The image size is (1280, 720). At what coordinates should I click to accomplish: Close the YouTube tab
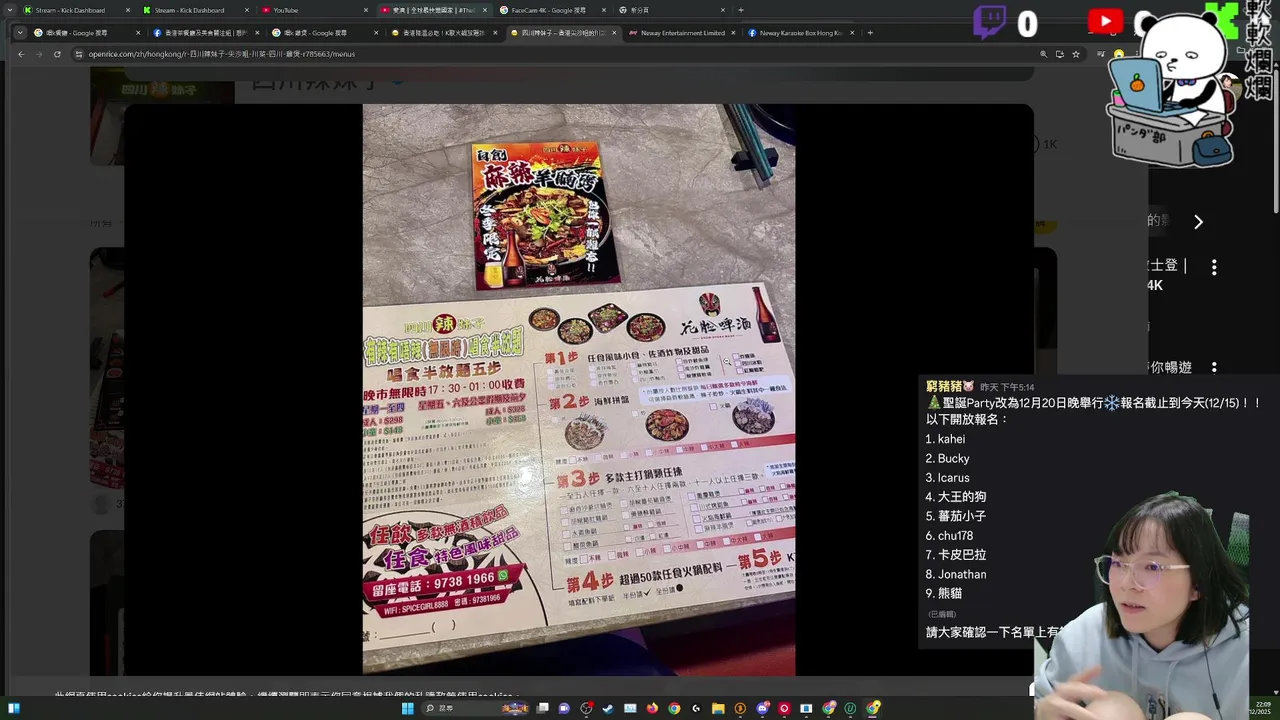coord(365,10)
